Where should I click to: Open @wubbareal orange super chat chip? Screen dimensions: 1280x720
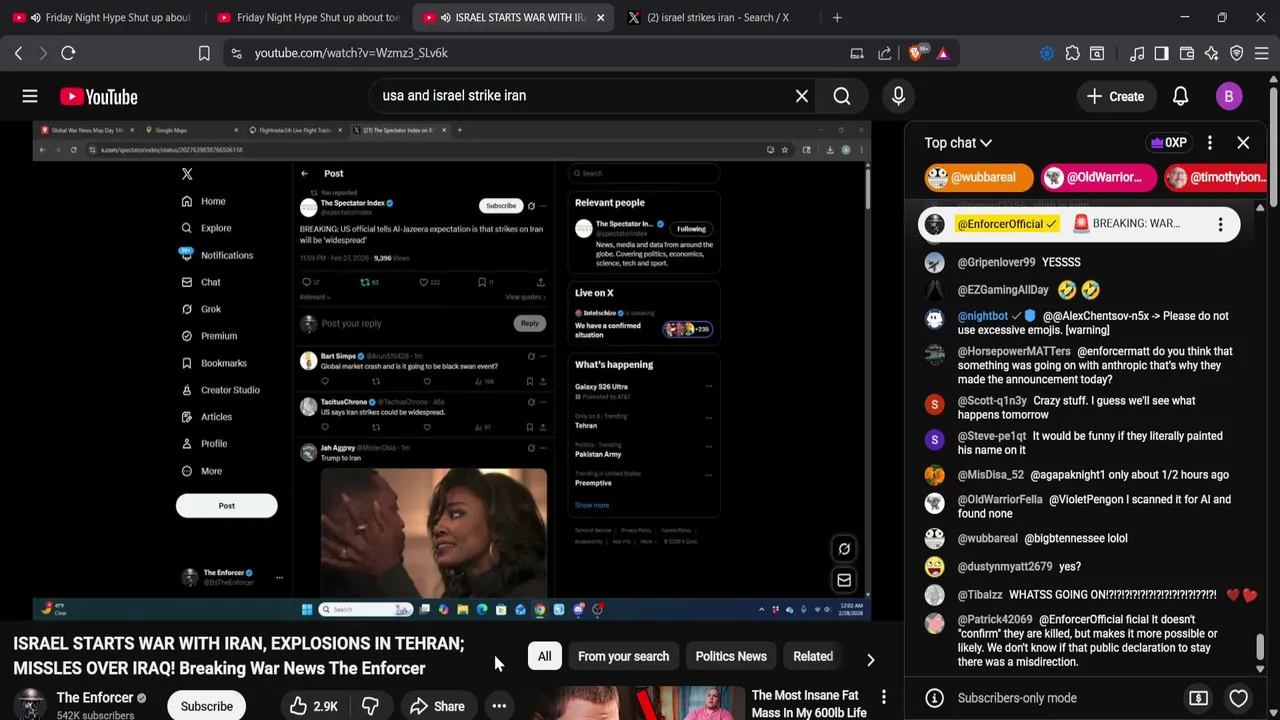pos(978,178)
